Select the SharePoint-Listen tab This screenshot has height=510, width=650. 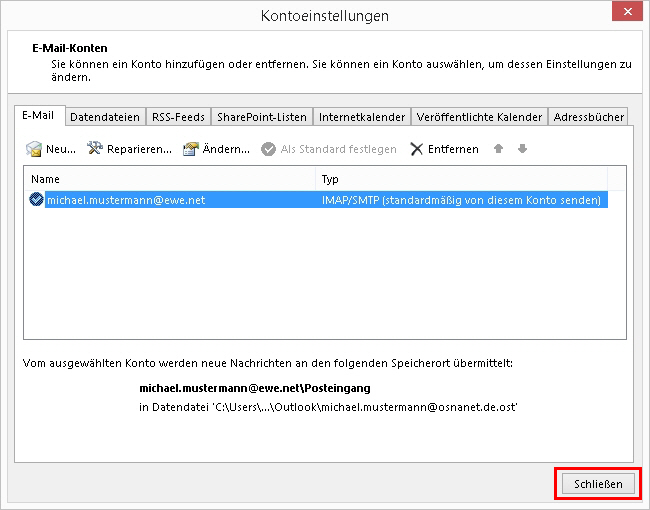pos(261,117)
